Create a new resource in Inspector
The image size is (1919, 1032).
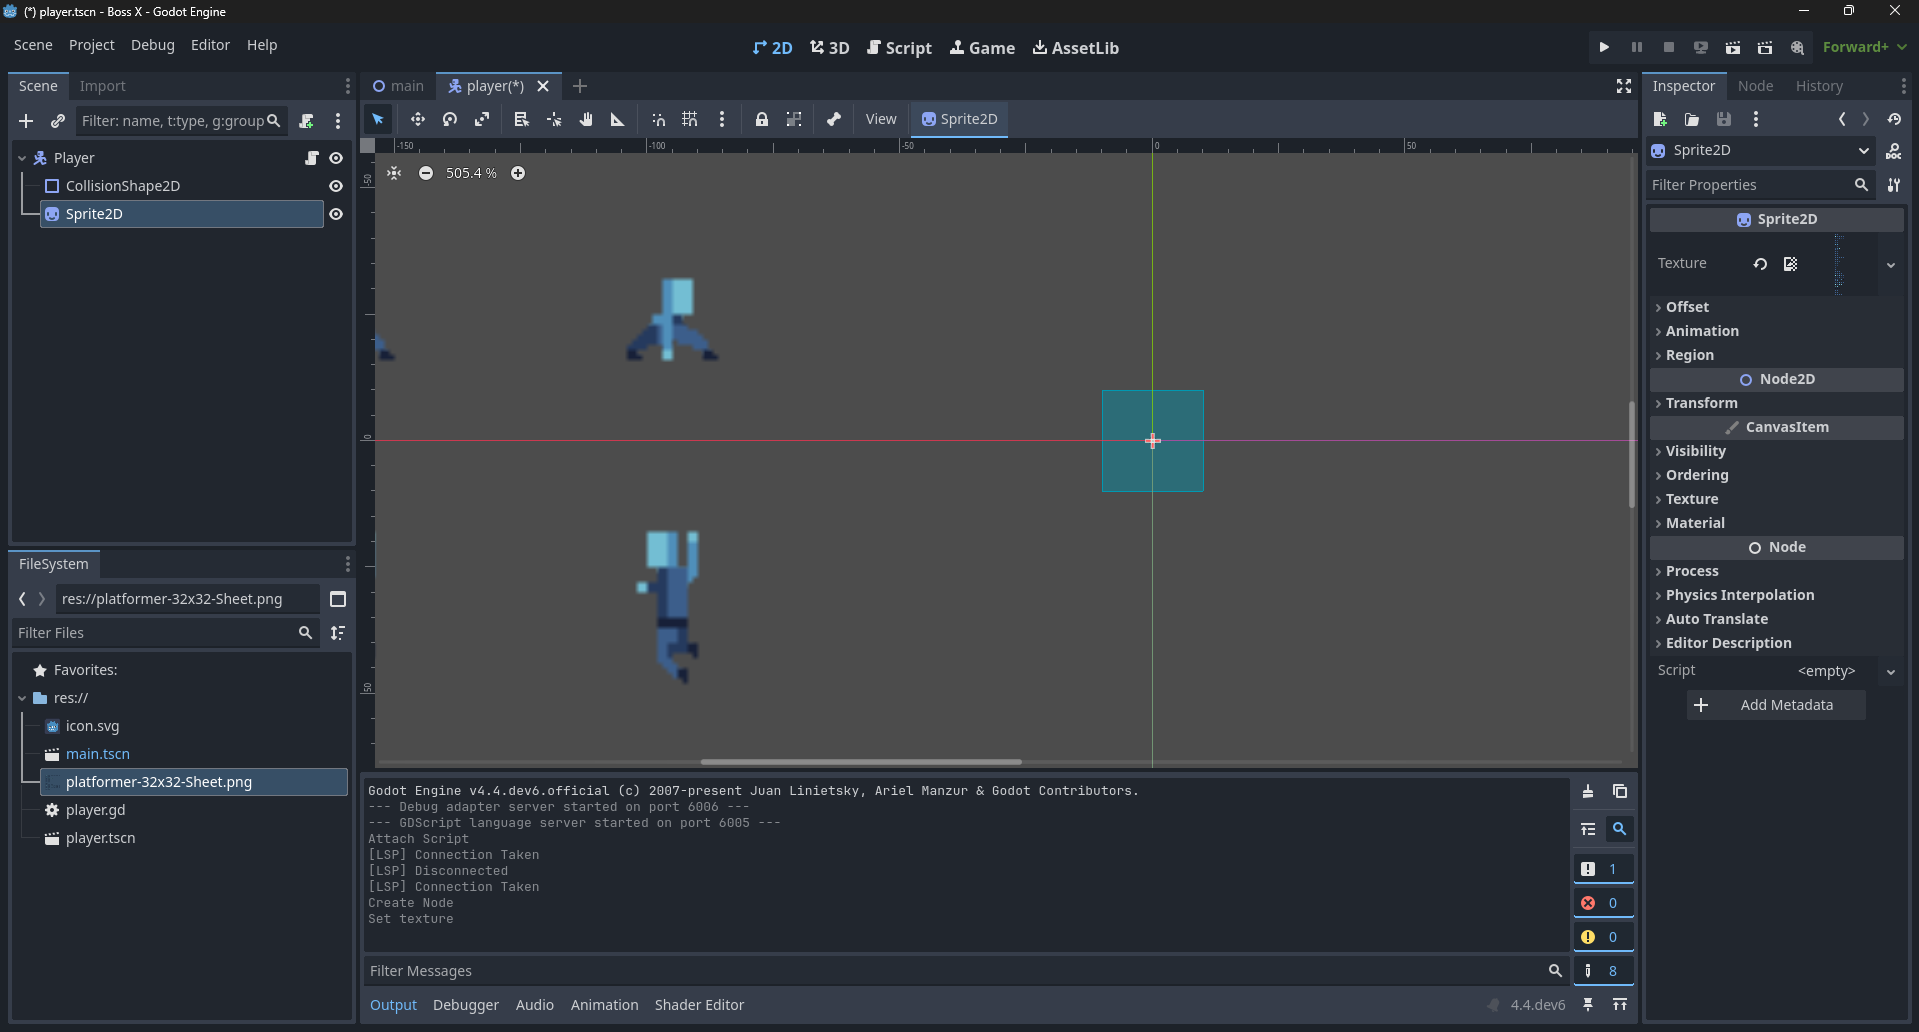[x=1660, y=119]
